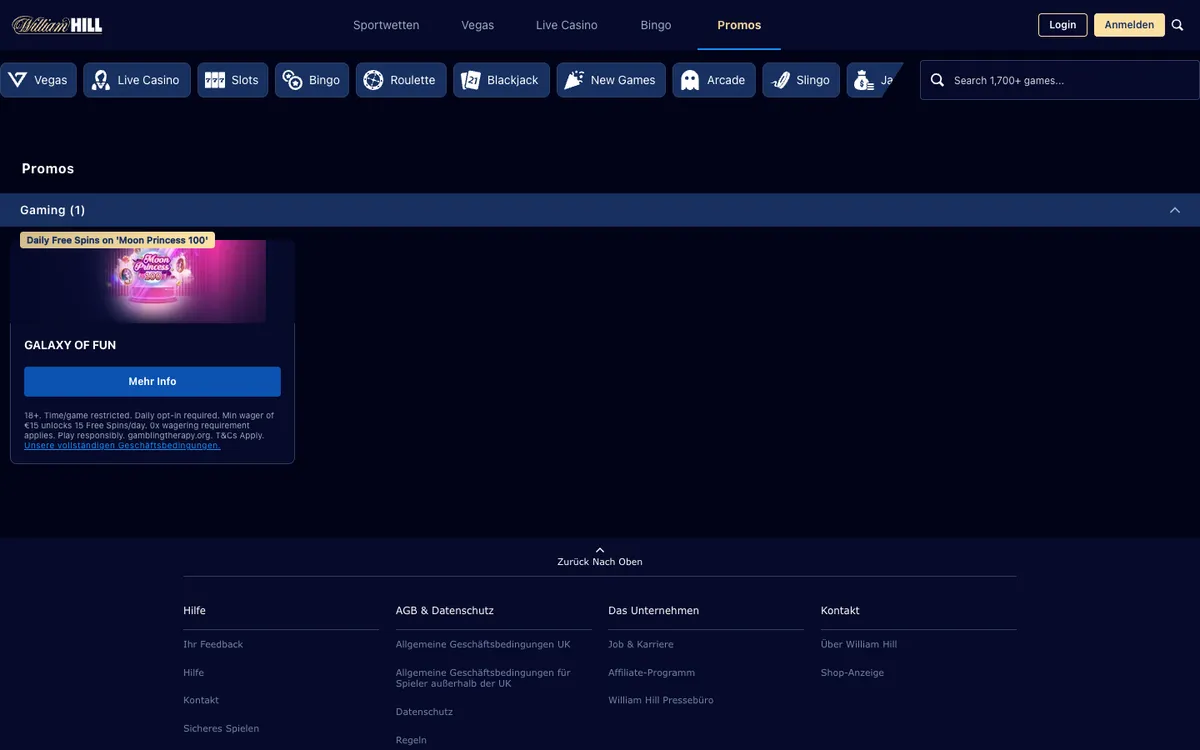The height and width of the screenshot is (750, 1200).
Task: Select the Vegas category icon button
Action: (x=39, y=80)
